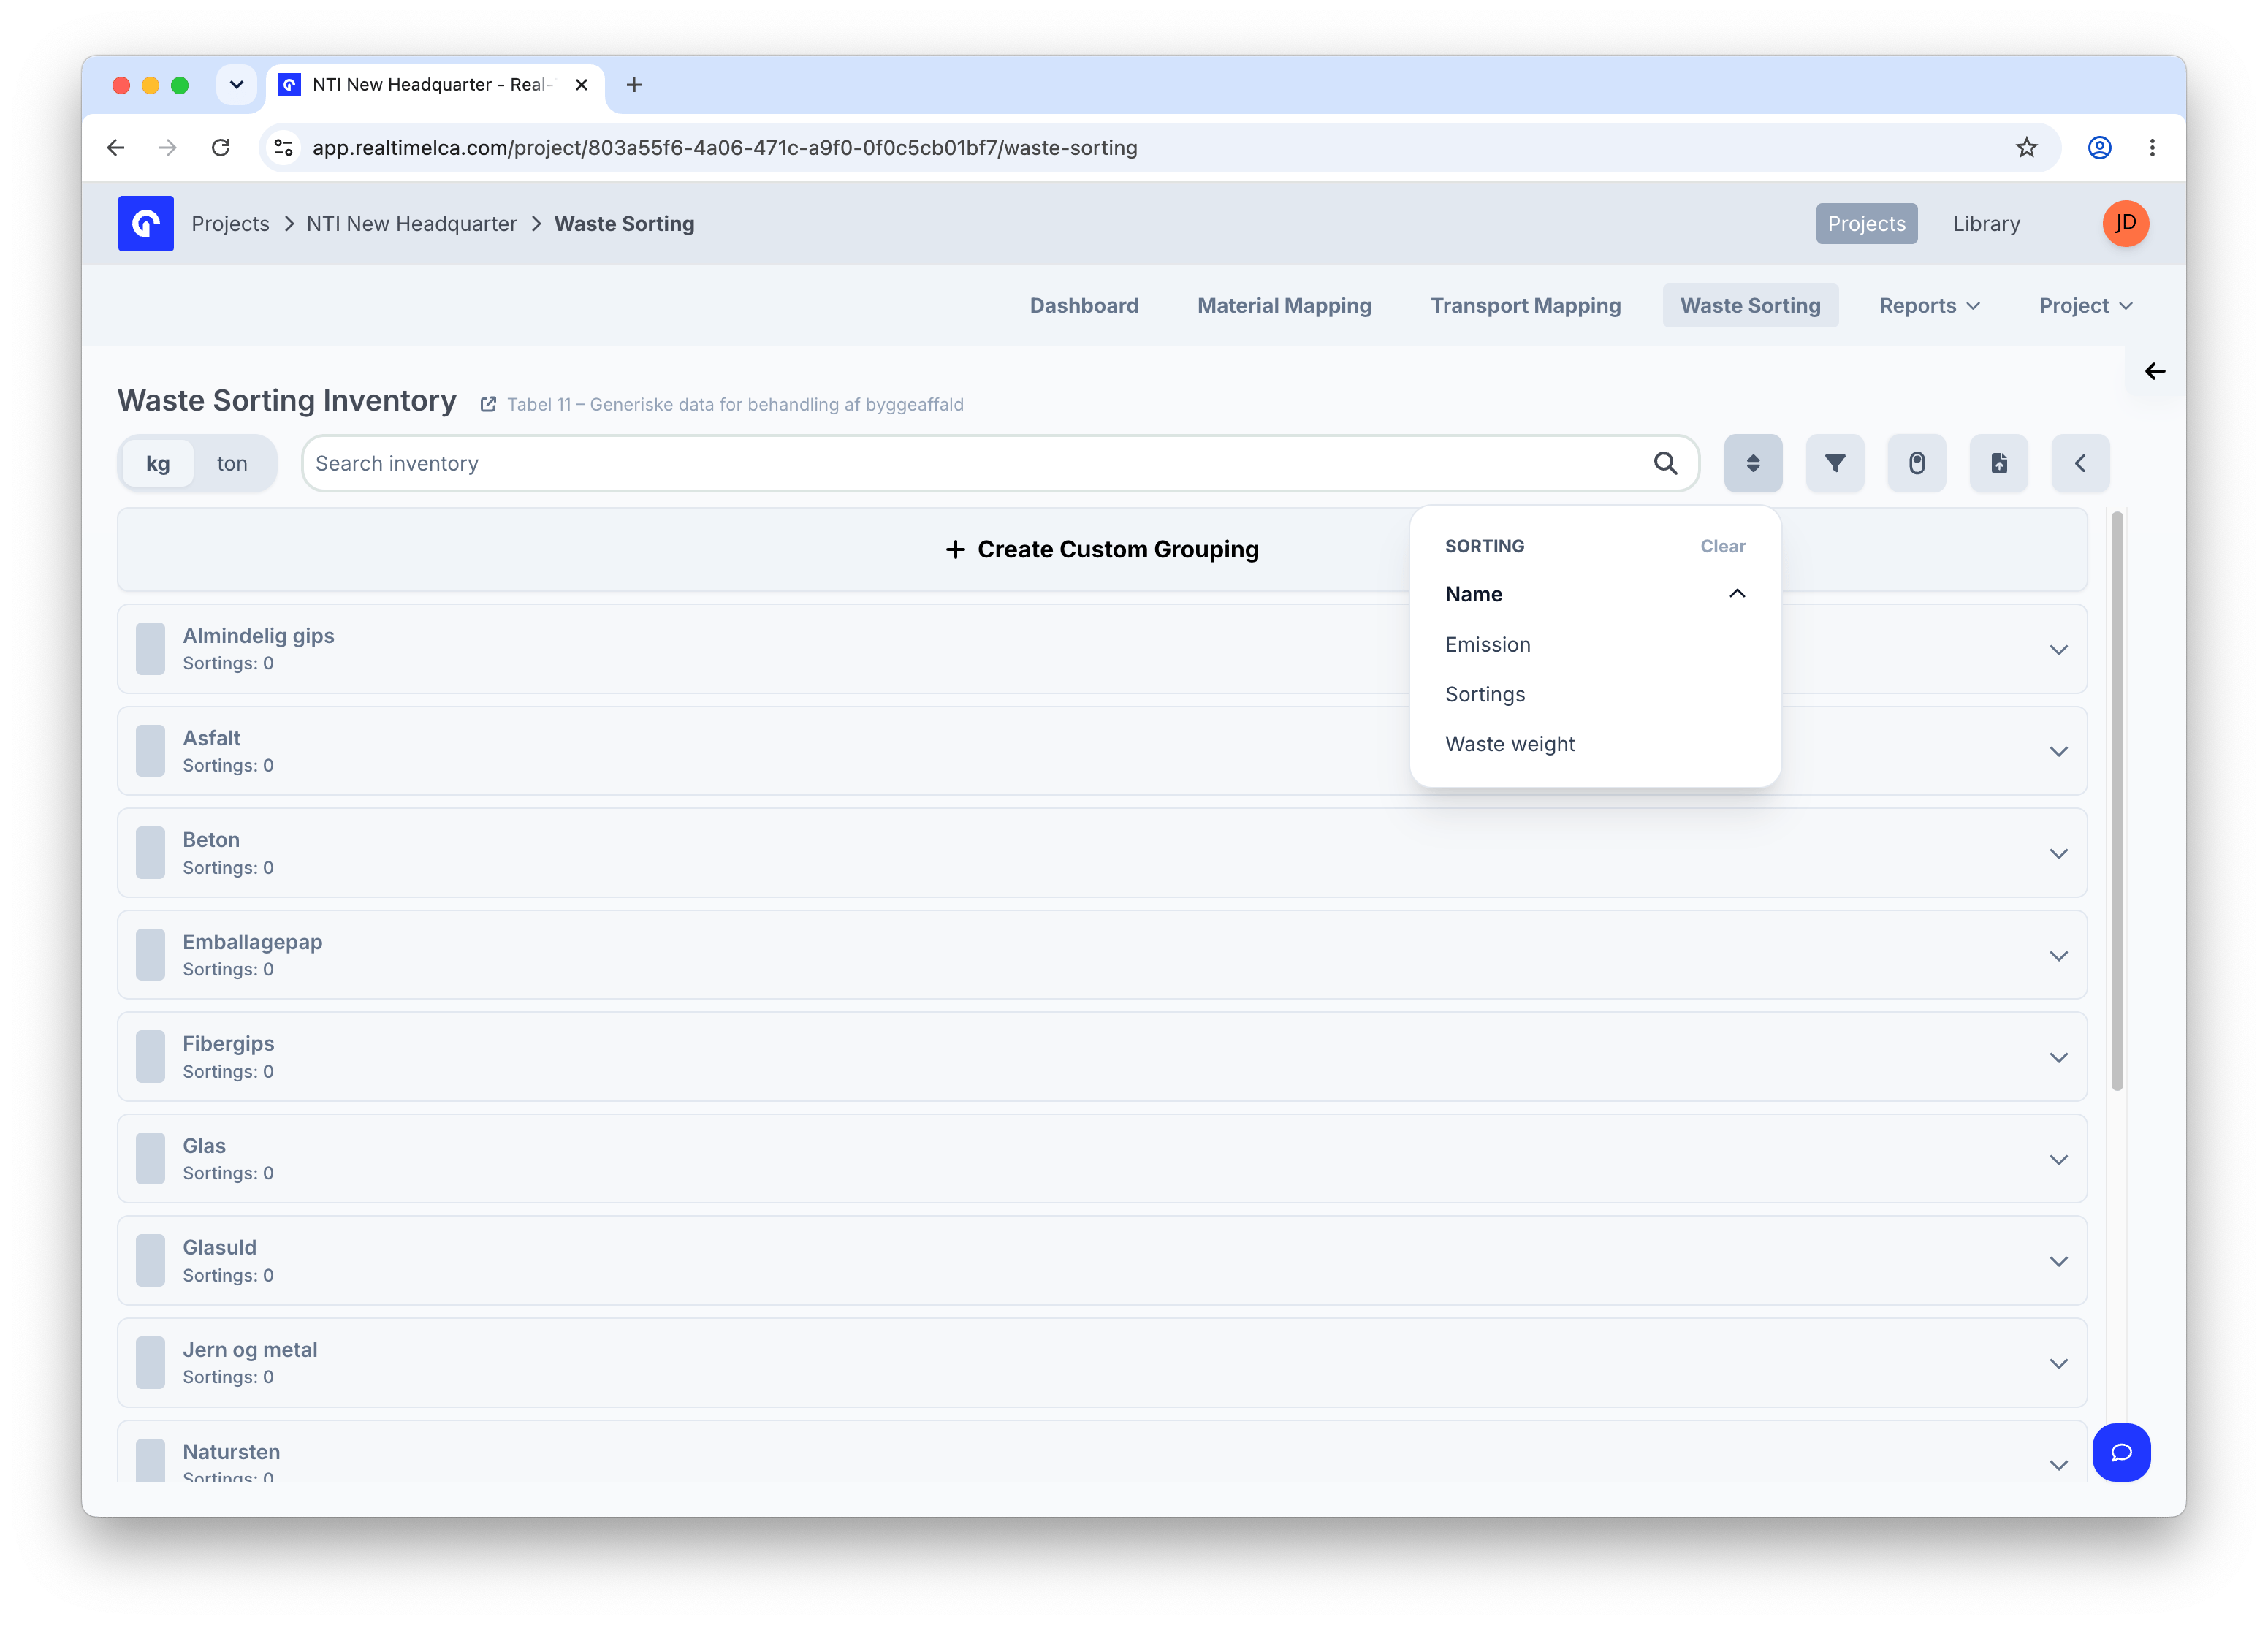View site information icon in address bar
The width and height of the screenshot is (2268, 1625).
point(284,148)
